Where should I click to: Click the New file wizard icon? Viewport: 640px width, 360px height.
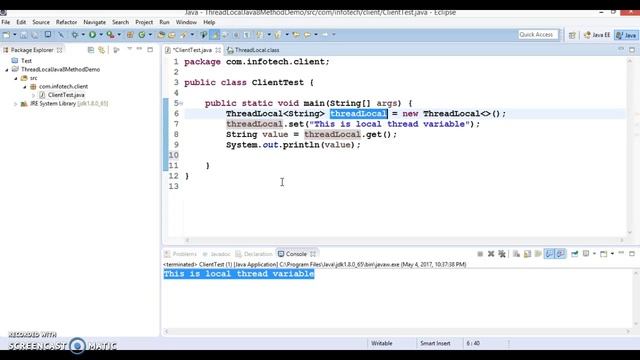point(7,35)
